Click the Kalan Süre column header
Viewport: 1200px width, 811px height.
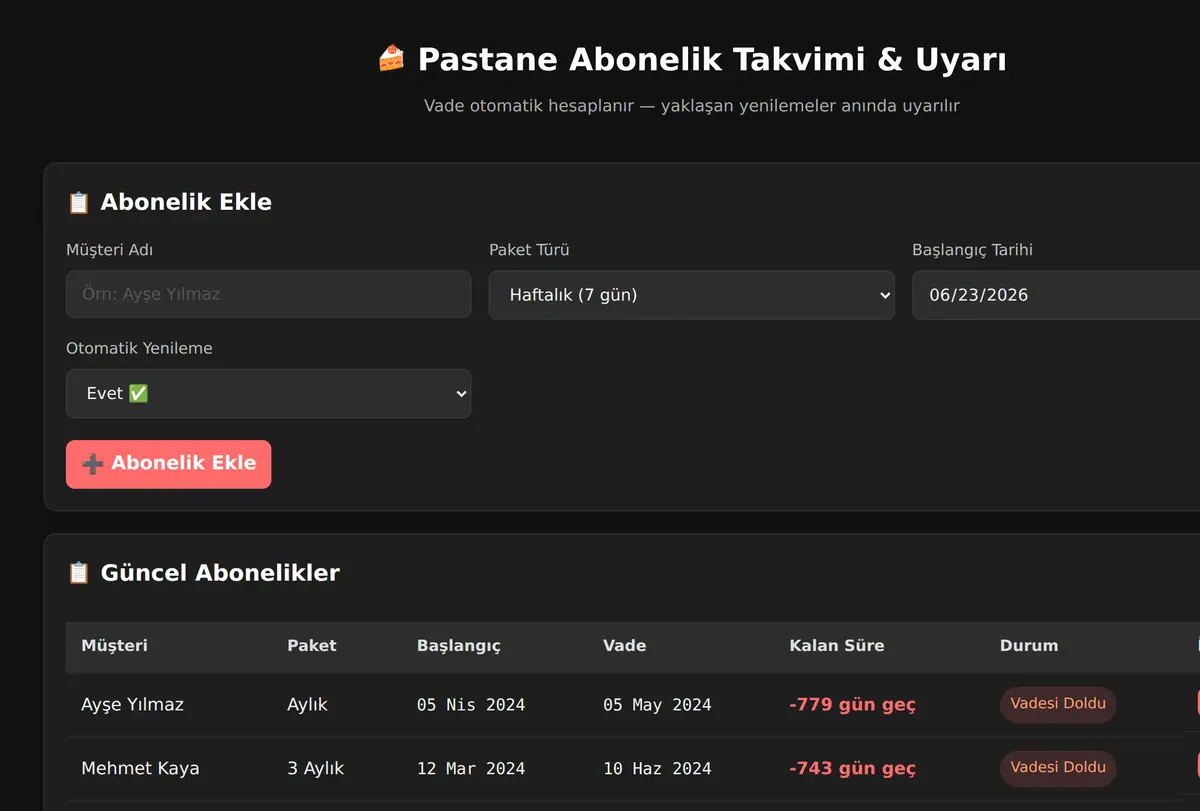coord(837,646)
